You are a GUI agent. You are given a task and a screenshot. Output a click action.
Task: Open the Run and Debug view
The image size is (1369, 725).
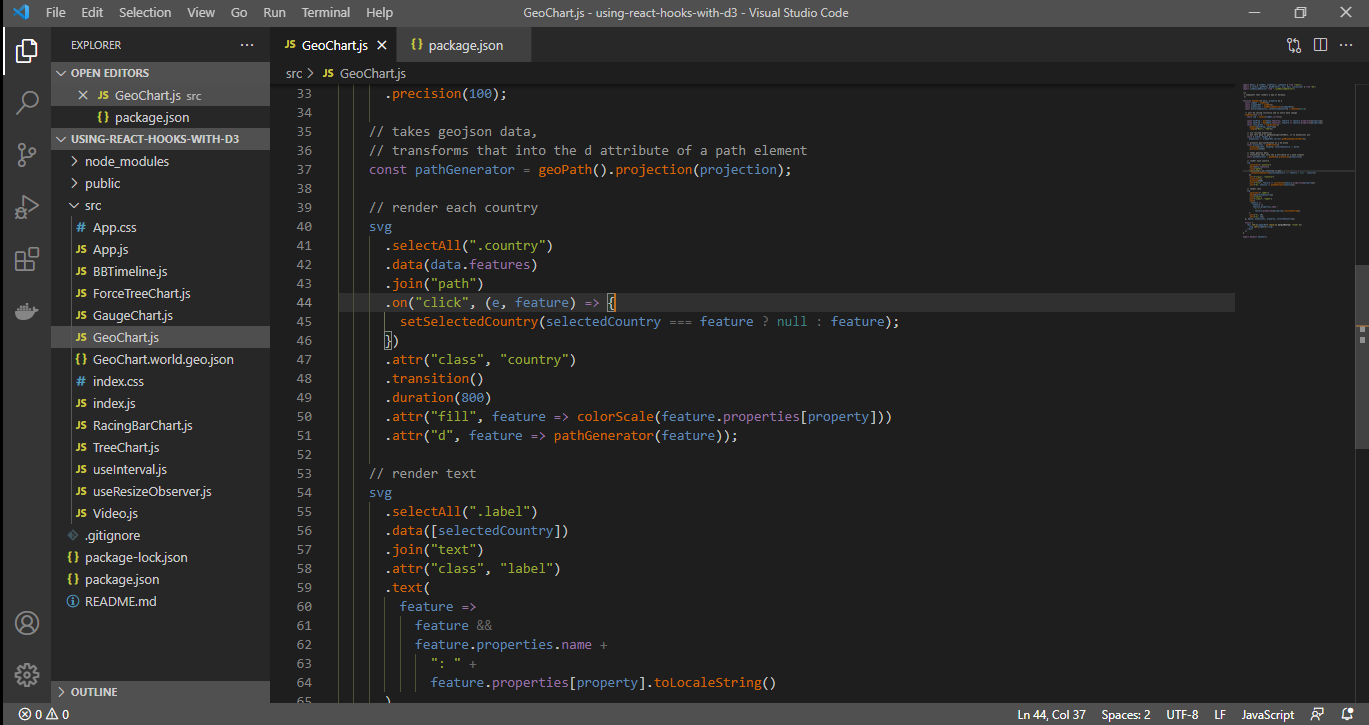point(26,207)
